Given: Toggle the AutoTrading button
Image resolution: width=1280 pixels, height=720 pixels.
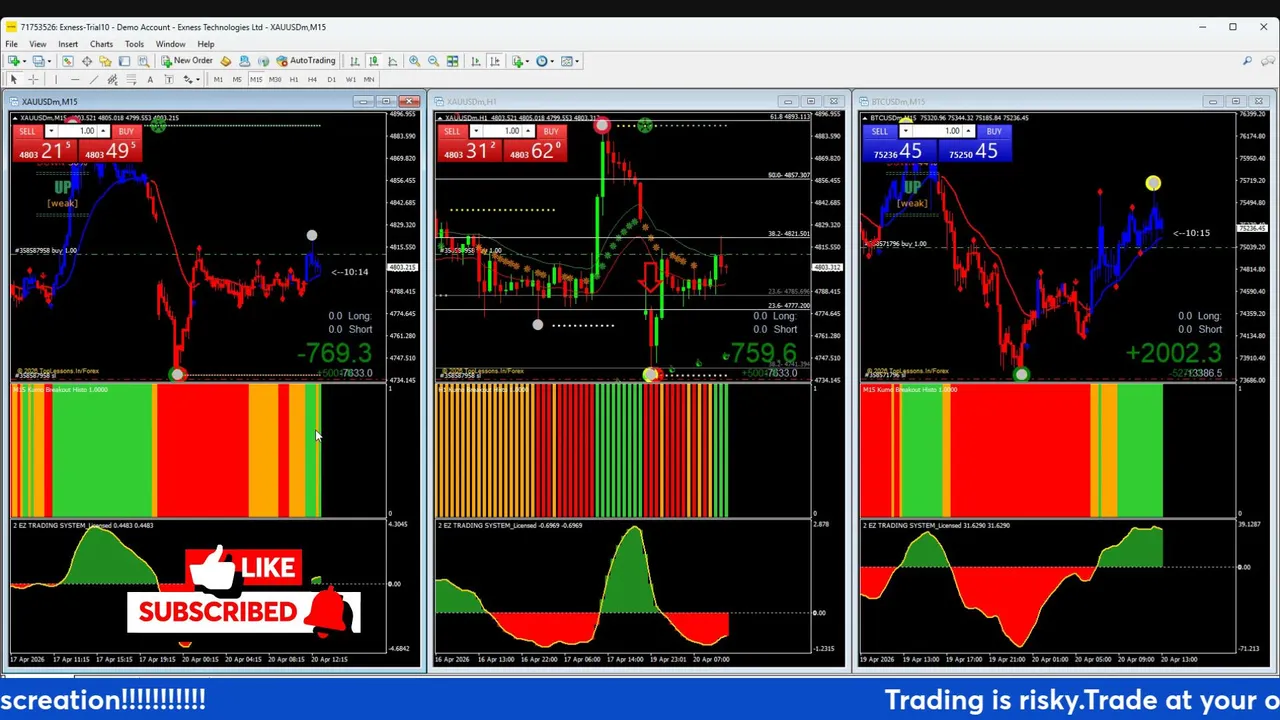Looking at the screenshot, I should (x=305, y=61).
